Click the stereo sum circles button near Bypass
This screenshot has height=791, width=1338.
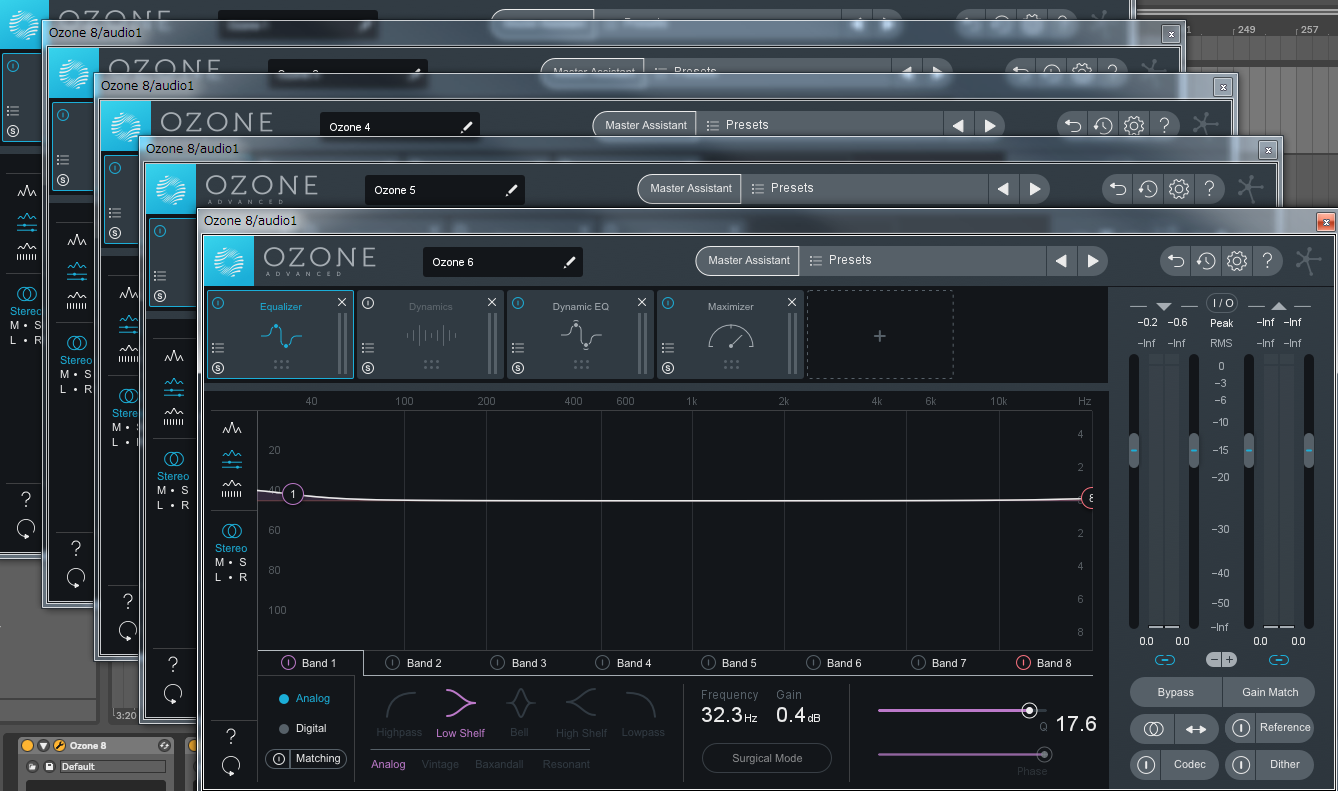(1153, 729)
